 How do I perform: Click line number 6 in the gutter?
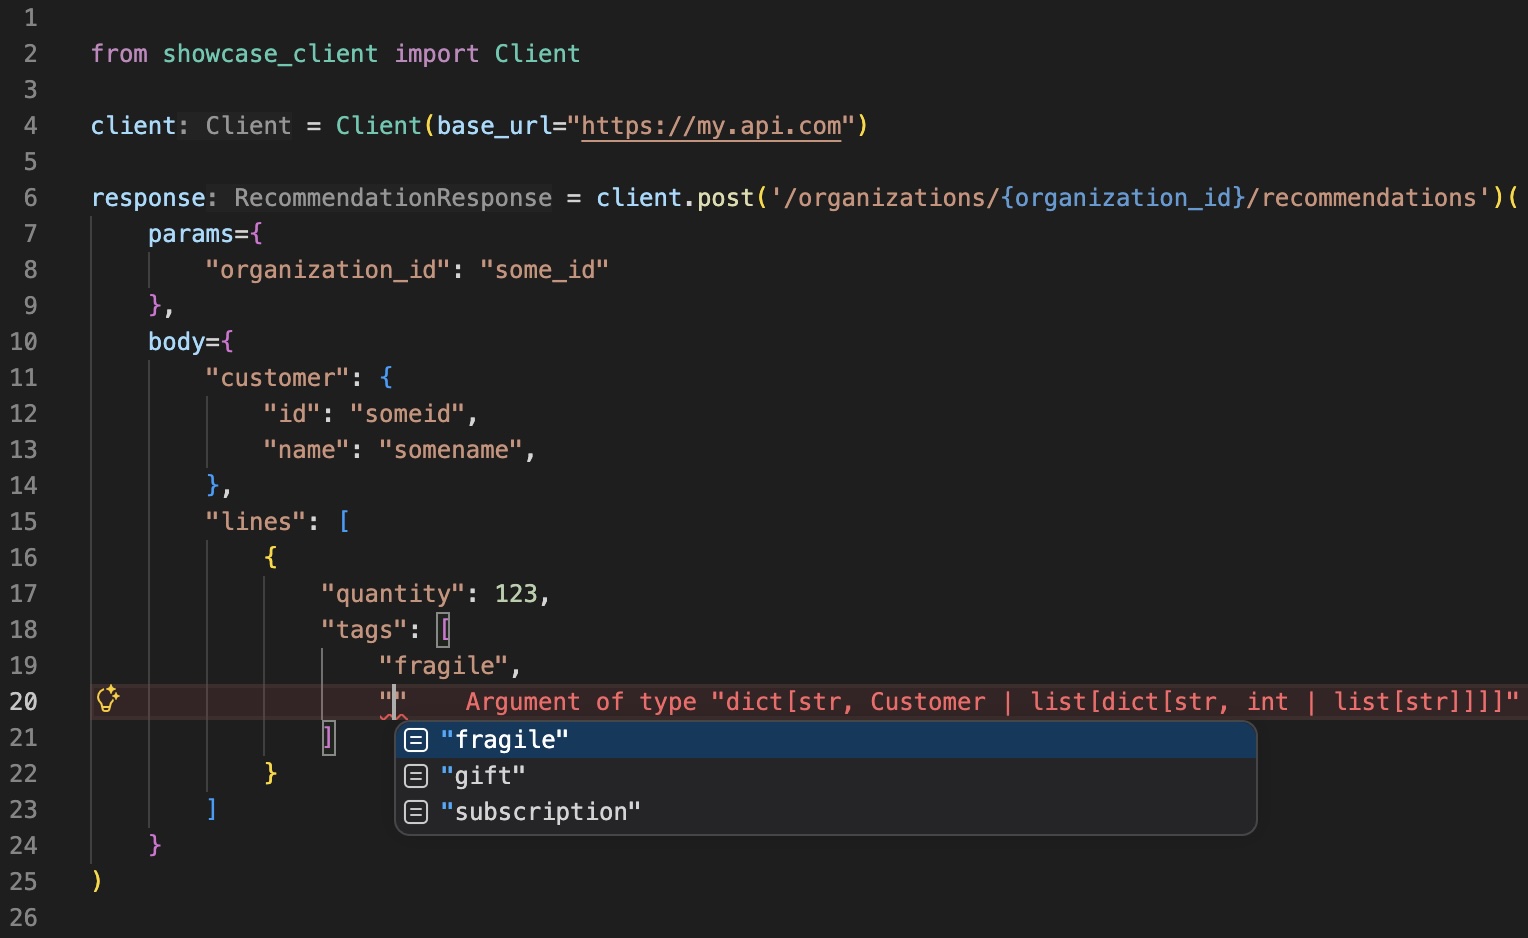pyautogui.click(x=30, y=197)
